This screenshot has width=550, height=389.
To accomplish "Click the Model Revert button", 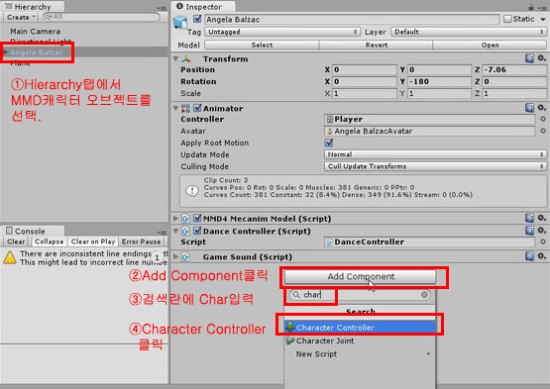I will click(376, 45).
